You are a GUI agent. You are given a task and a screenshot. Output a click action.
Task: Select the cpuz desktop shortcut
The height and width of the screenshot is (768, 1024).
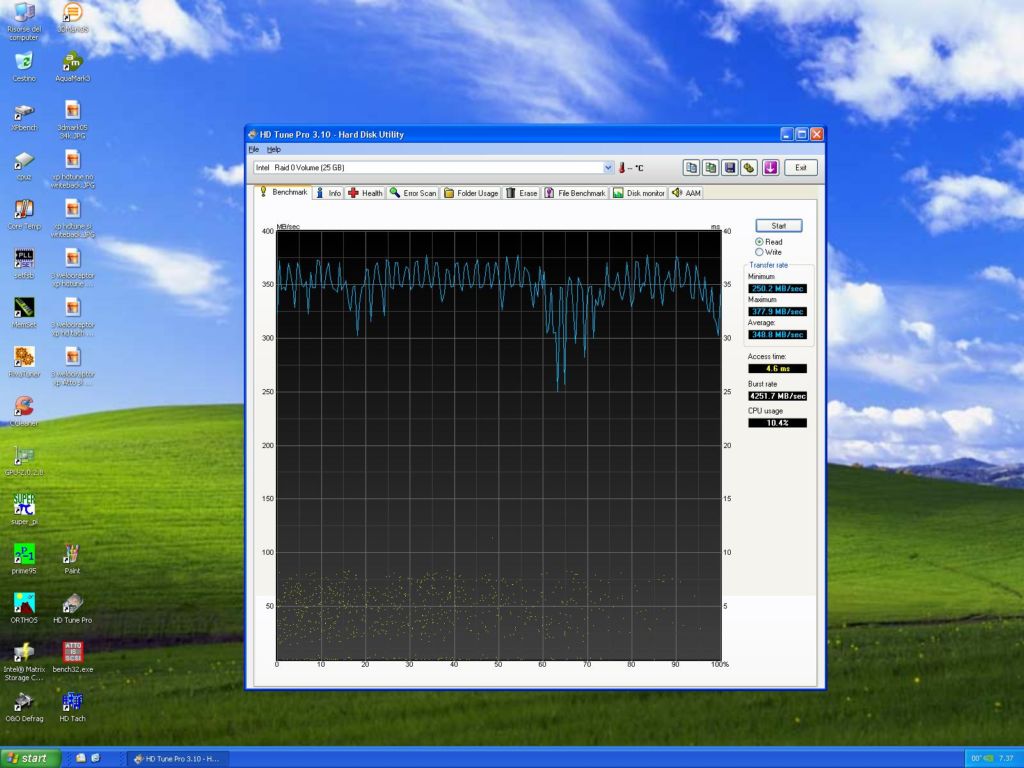[x=24, y=167]
